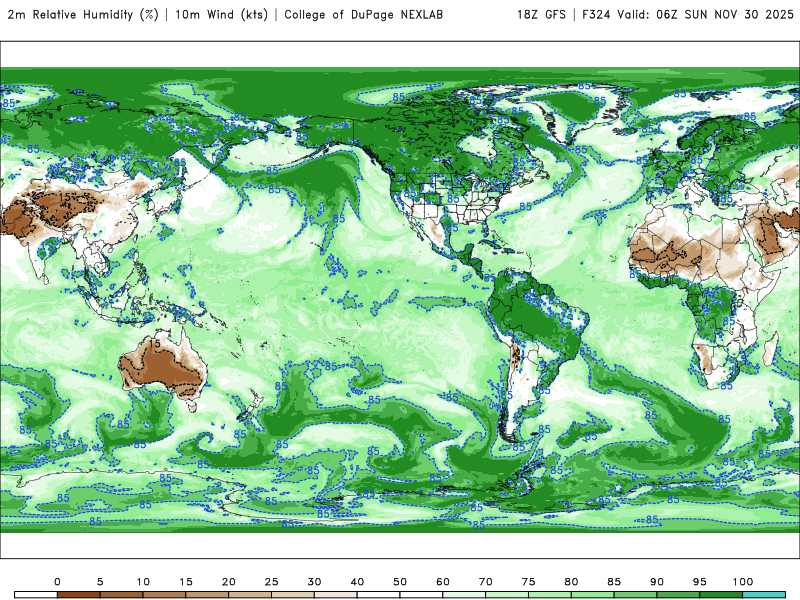Select the dark green 95–100 color bar segment
800x600 pixels.
(721, 595)
